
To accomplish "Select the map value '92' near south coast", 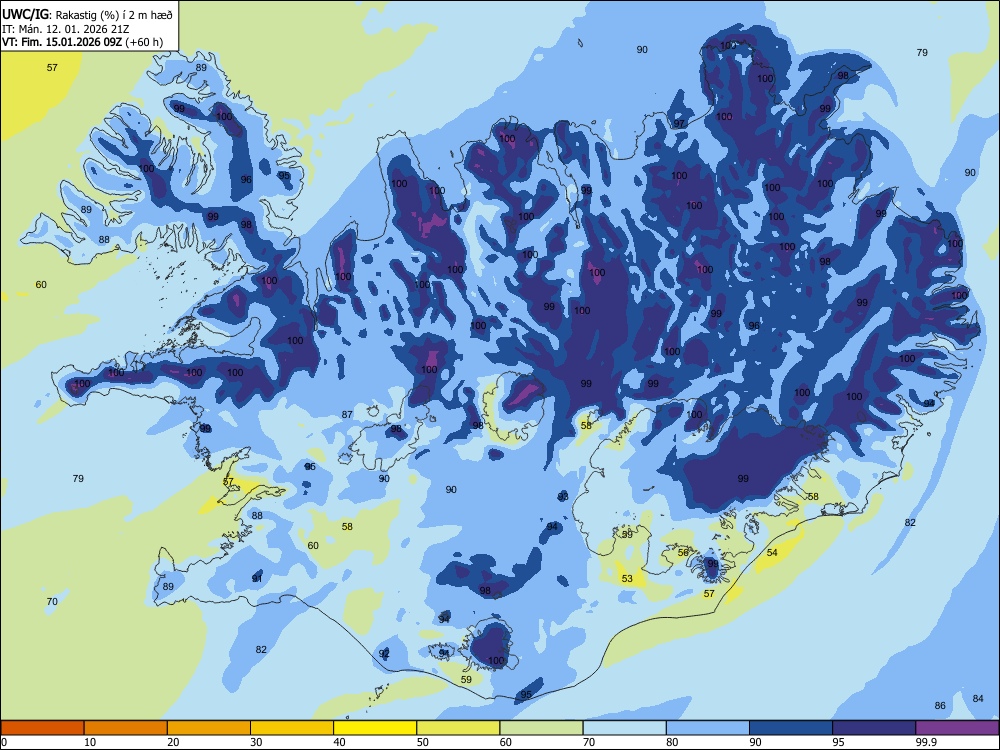I will 384,654.
